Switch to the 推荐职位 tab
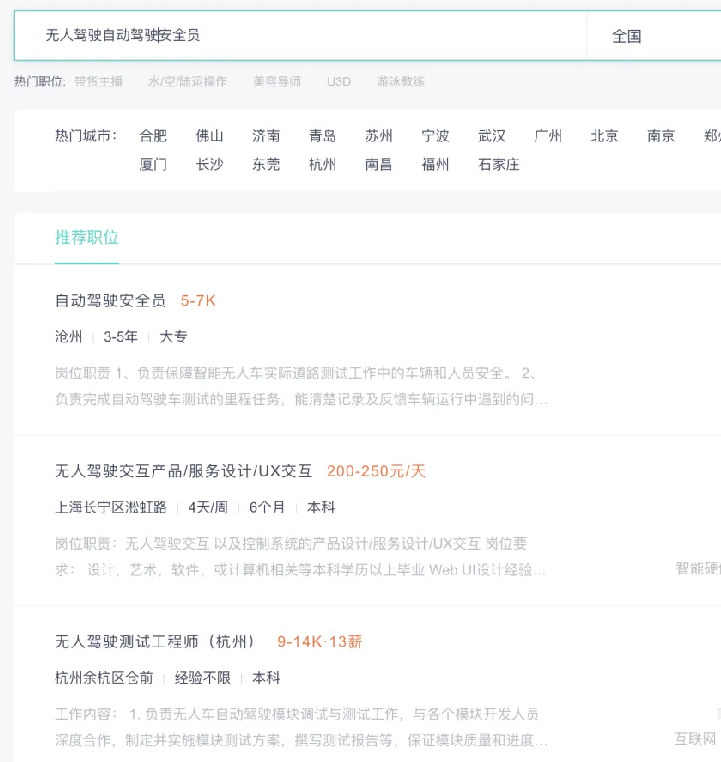The width and height of the screenshot is (721, 762). tap(87, 238)
